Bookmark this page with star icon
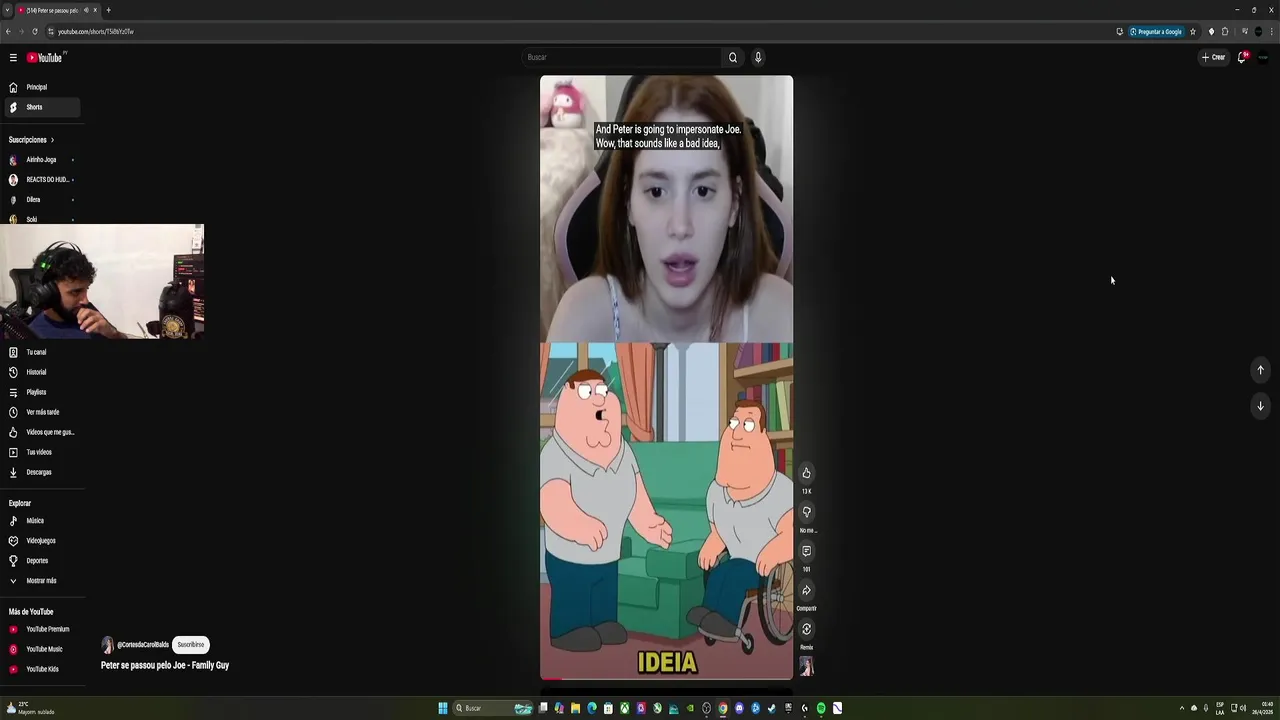This screenshot has width=1280, height=720. click(x=1192, y=32)
